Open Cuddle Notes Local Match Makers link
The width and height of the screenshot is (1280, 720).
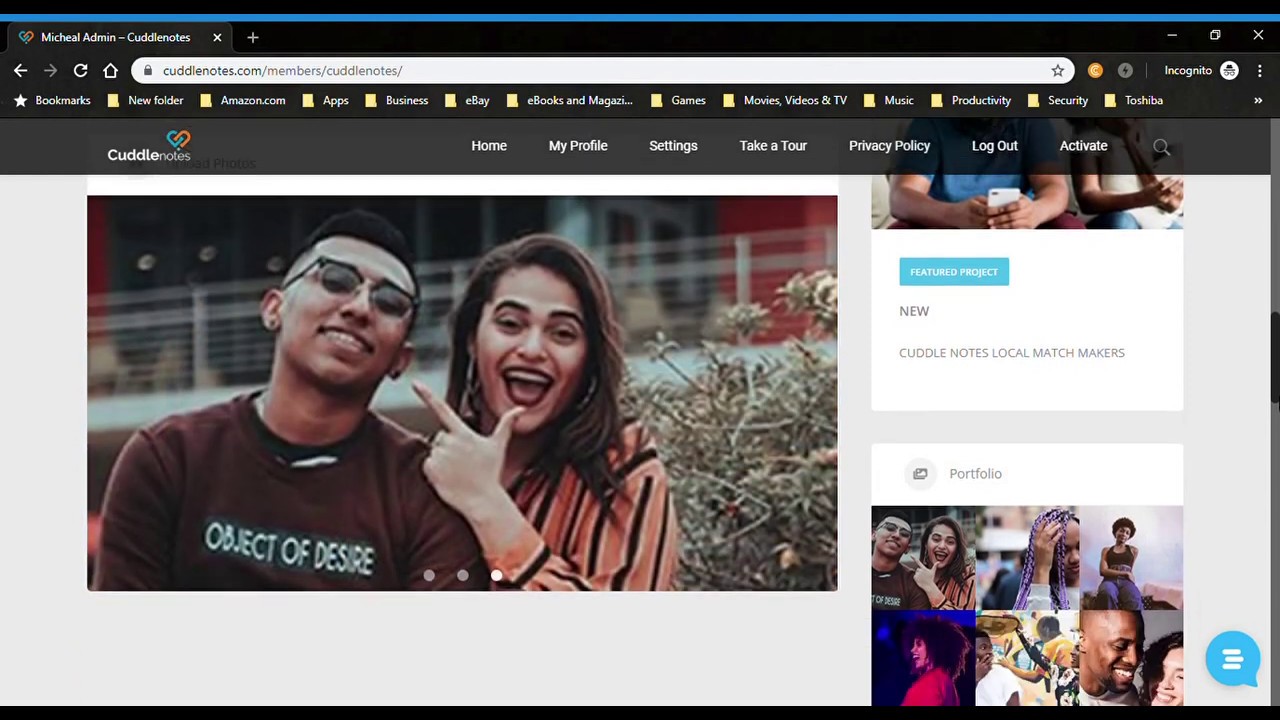(x=1012, y=353)
